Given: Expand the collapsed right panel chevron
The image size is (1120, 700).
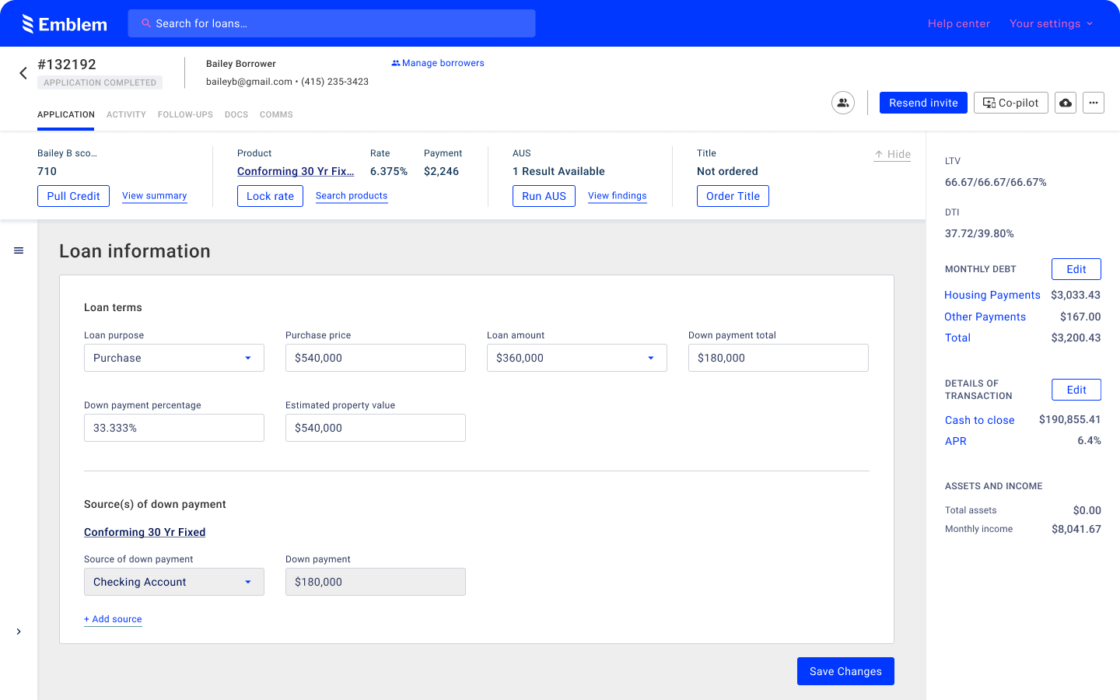Looking at the screenshot, I should [x=18, y=631].
